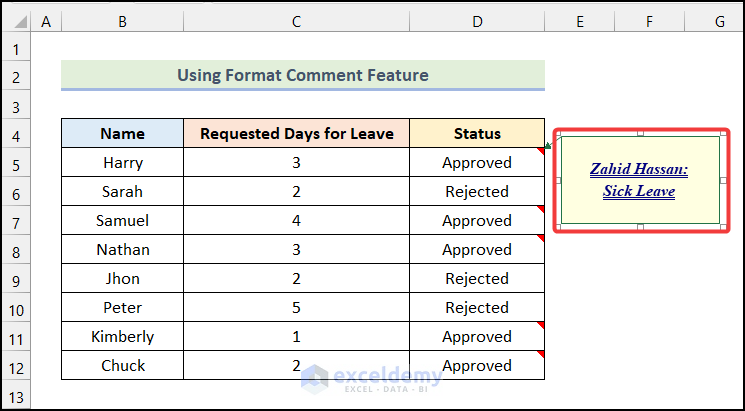Click the comment box's bottom-middle resize handle
The width and height of the screenshot is (745, 411).
640,227
